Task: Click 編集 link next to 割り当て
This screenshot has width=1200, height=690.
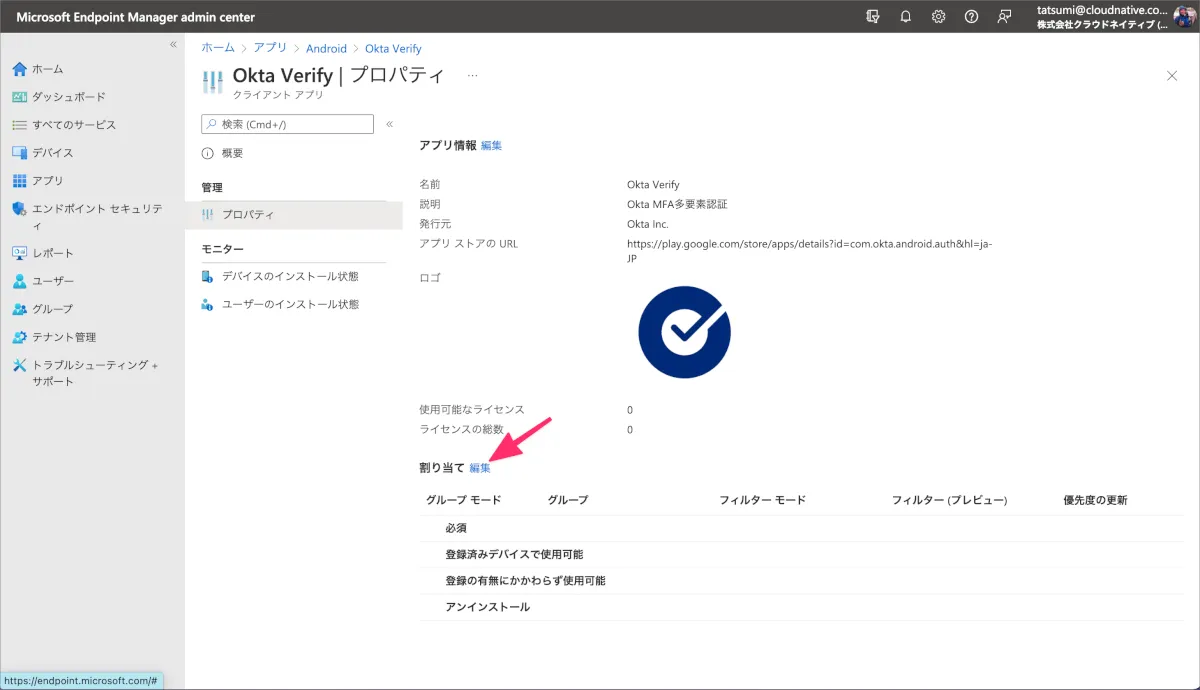Action: click(480, 468)
